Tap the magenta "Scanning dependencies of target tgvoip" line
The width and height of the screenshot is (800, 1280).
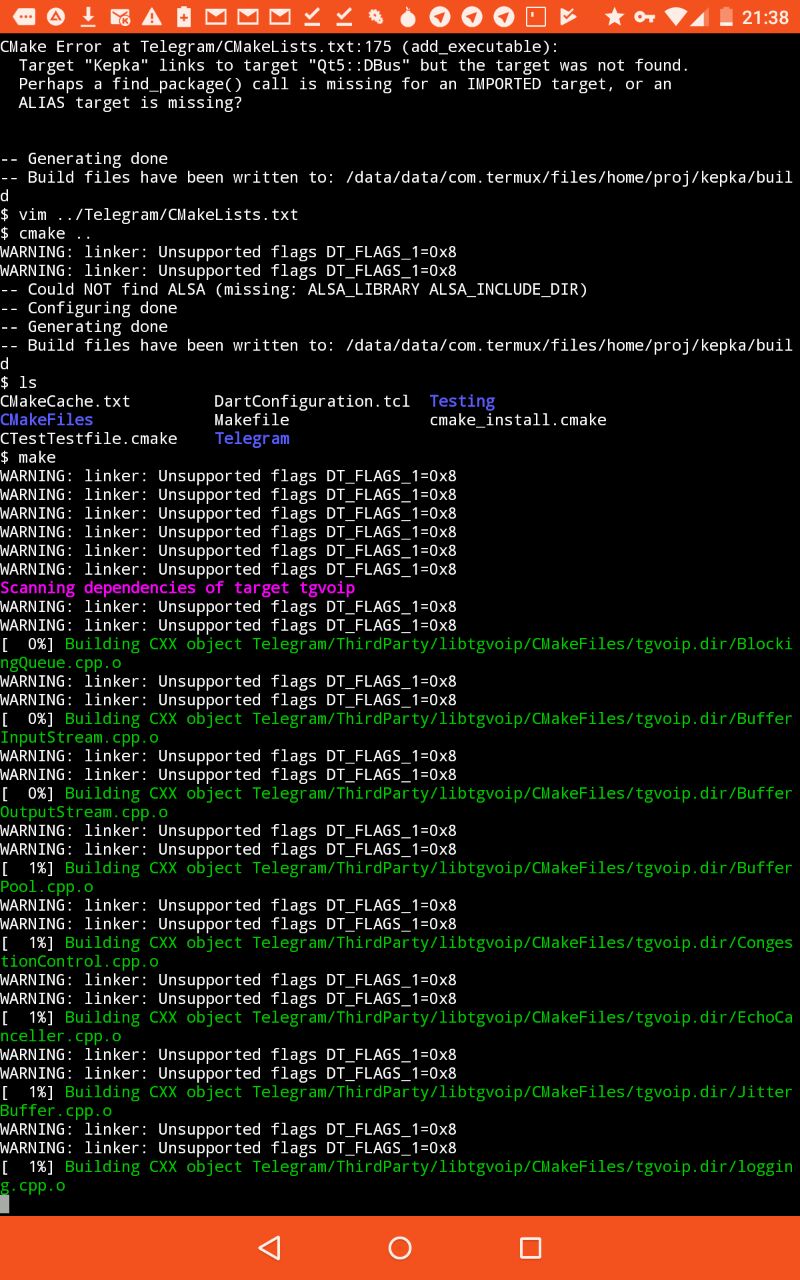(x=177, y=588)
